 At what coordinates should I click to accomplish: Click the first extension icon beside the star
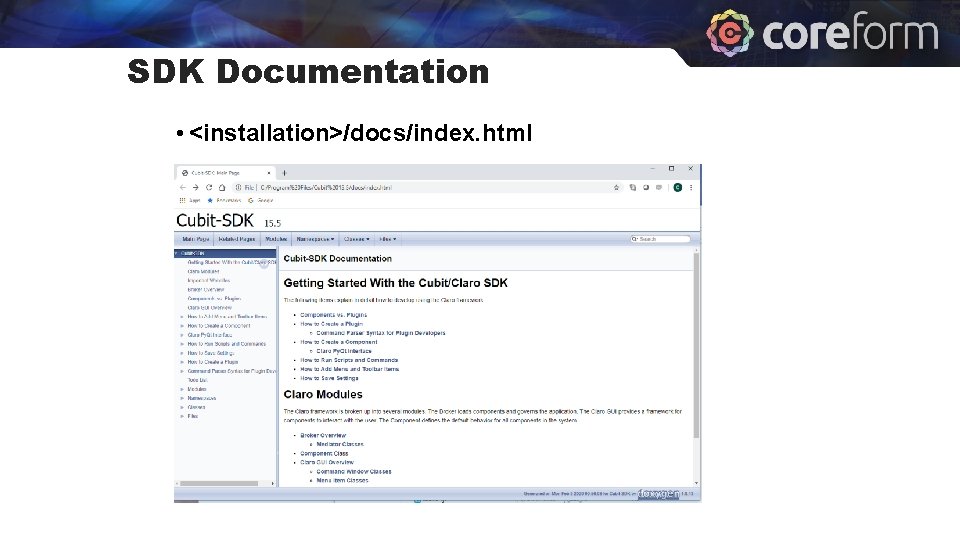(x=632, y=187)
